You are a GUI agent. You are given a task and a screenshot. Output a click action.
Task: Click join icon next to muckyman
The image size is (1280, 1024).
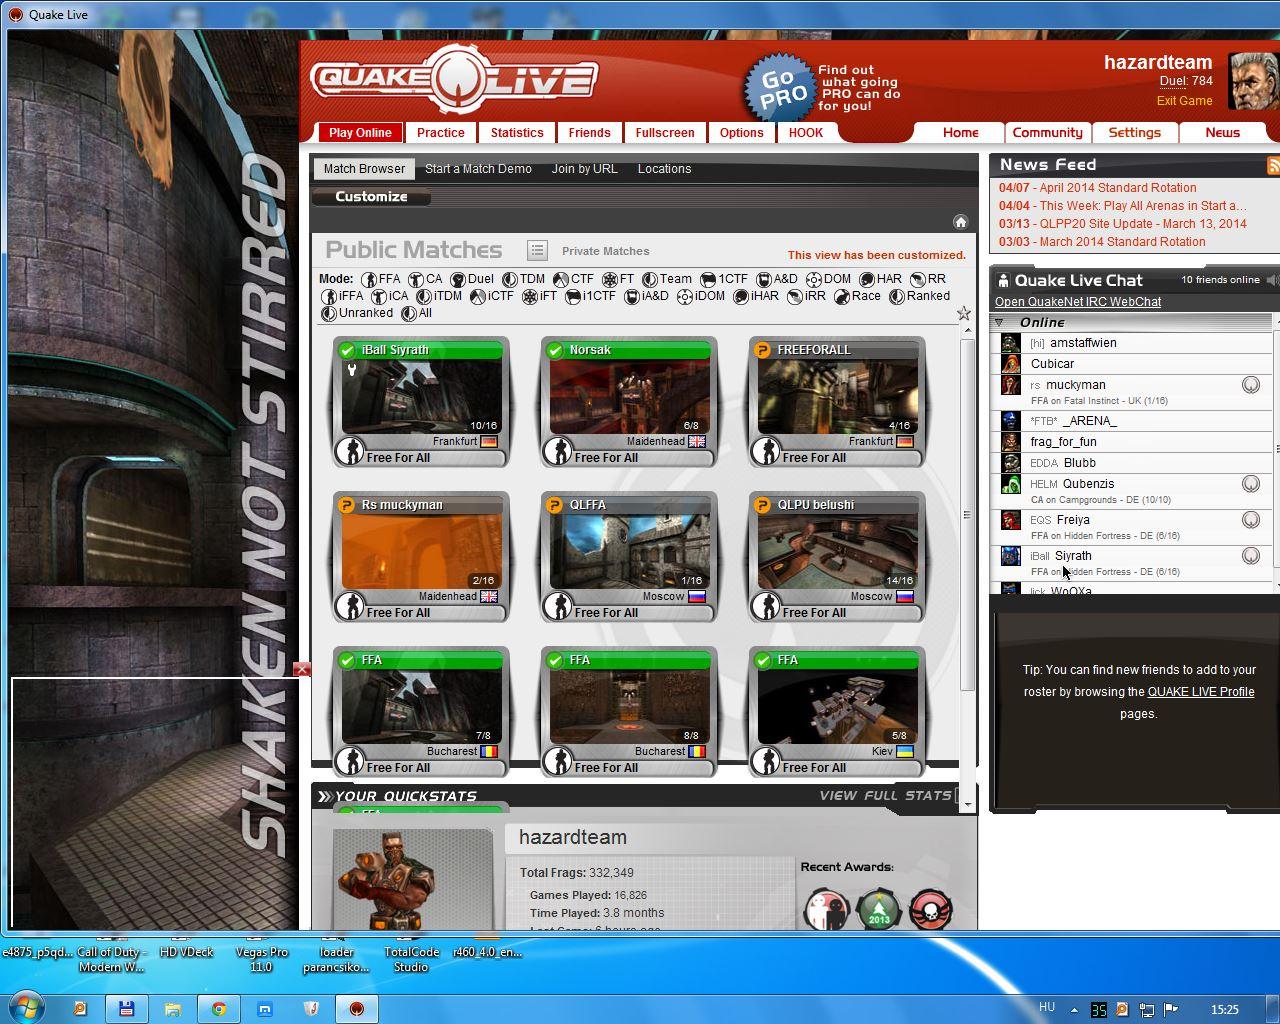(1251, 385)
